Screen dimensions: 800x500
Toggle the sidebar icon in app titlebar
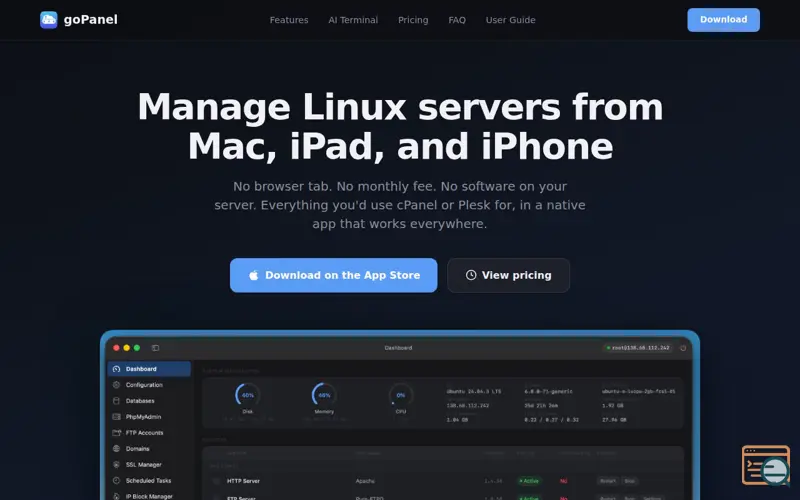tap(156, 348)
